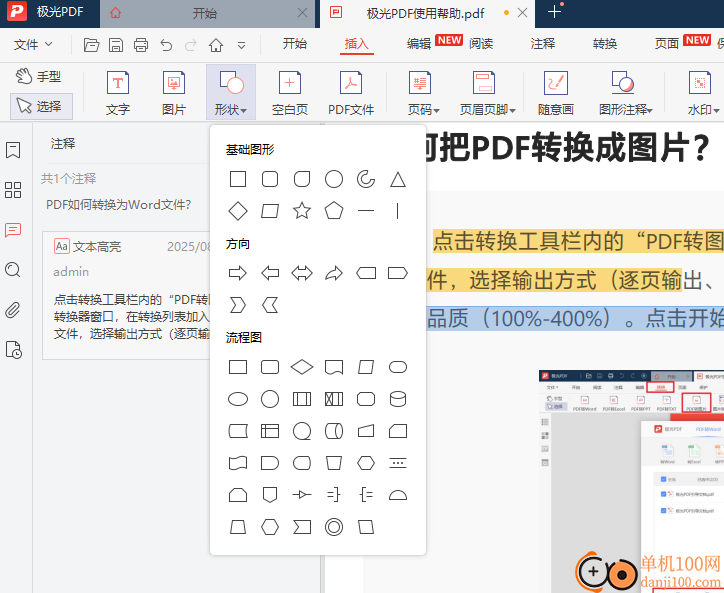Click the 'PDF如何转换为Word文件?' annotation heading
724x593 pixels.
click(x=118, y=205)
